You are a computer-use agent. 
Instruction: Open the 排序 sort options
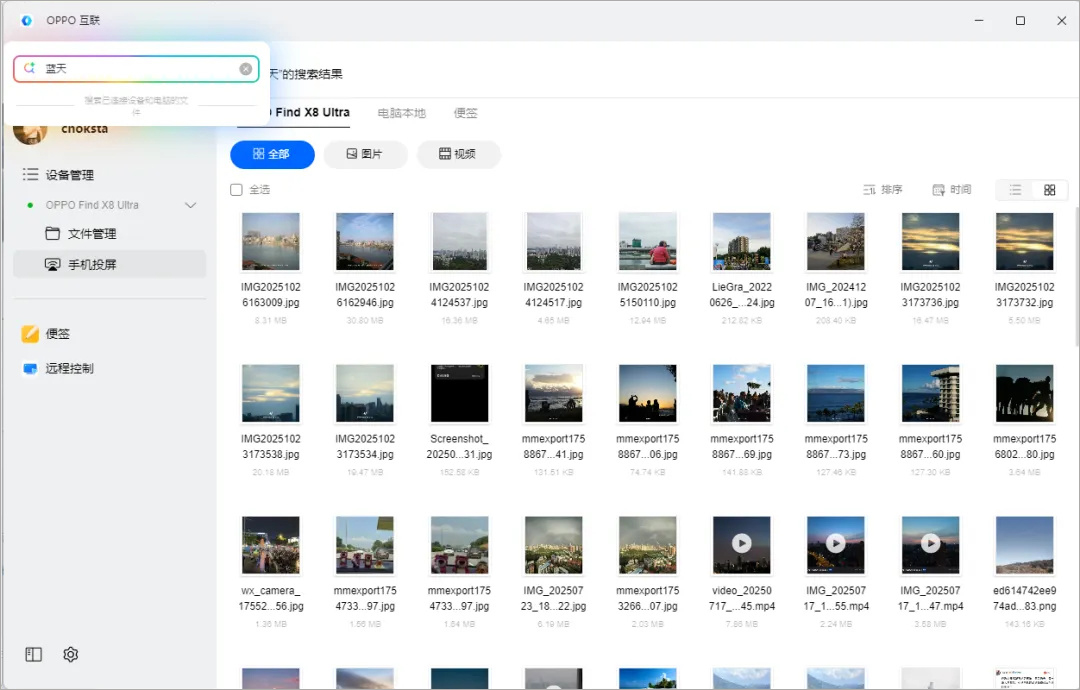882,190
